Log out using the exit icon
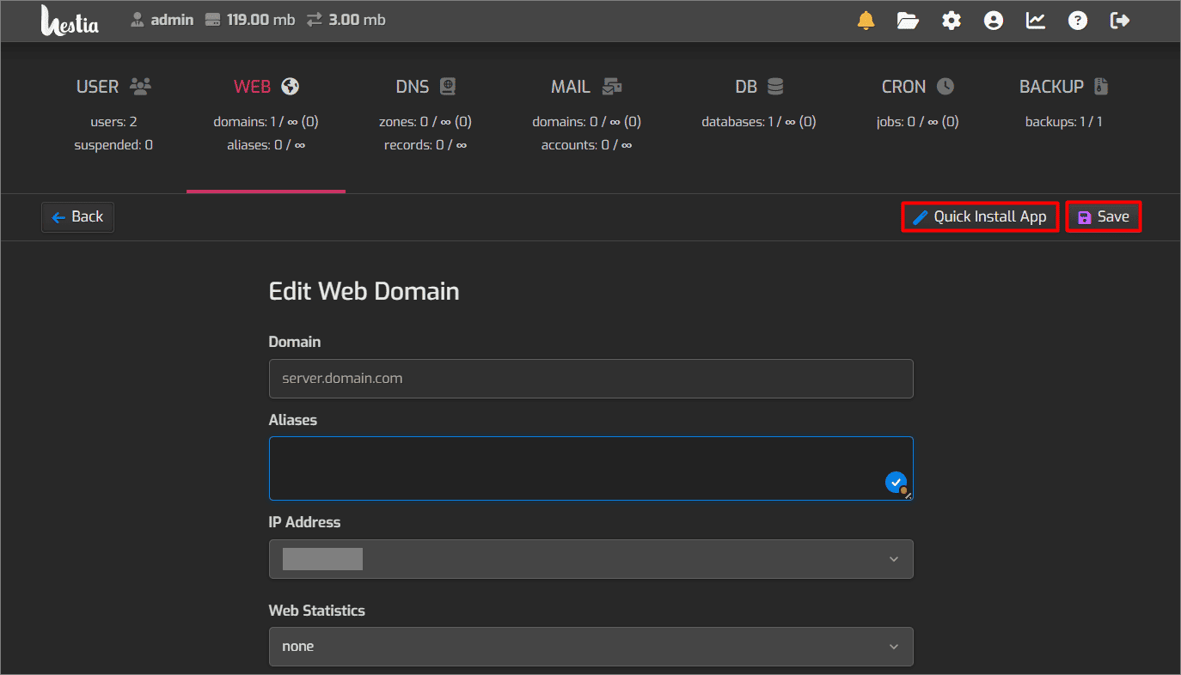Viewport: 1181px width, 675px height. (1120, 19)
